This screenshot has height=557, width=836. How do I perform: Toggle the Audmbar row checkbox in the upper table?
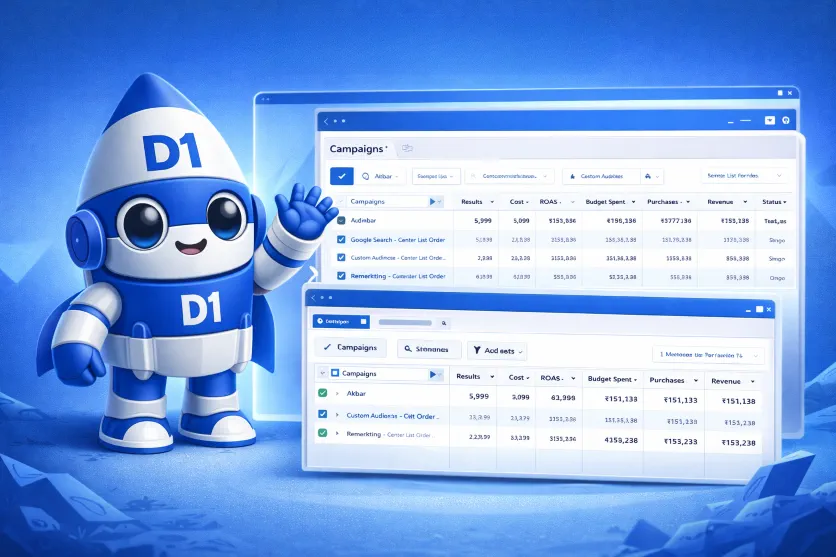pyautogui.click(x=341, y=220)
